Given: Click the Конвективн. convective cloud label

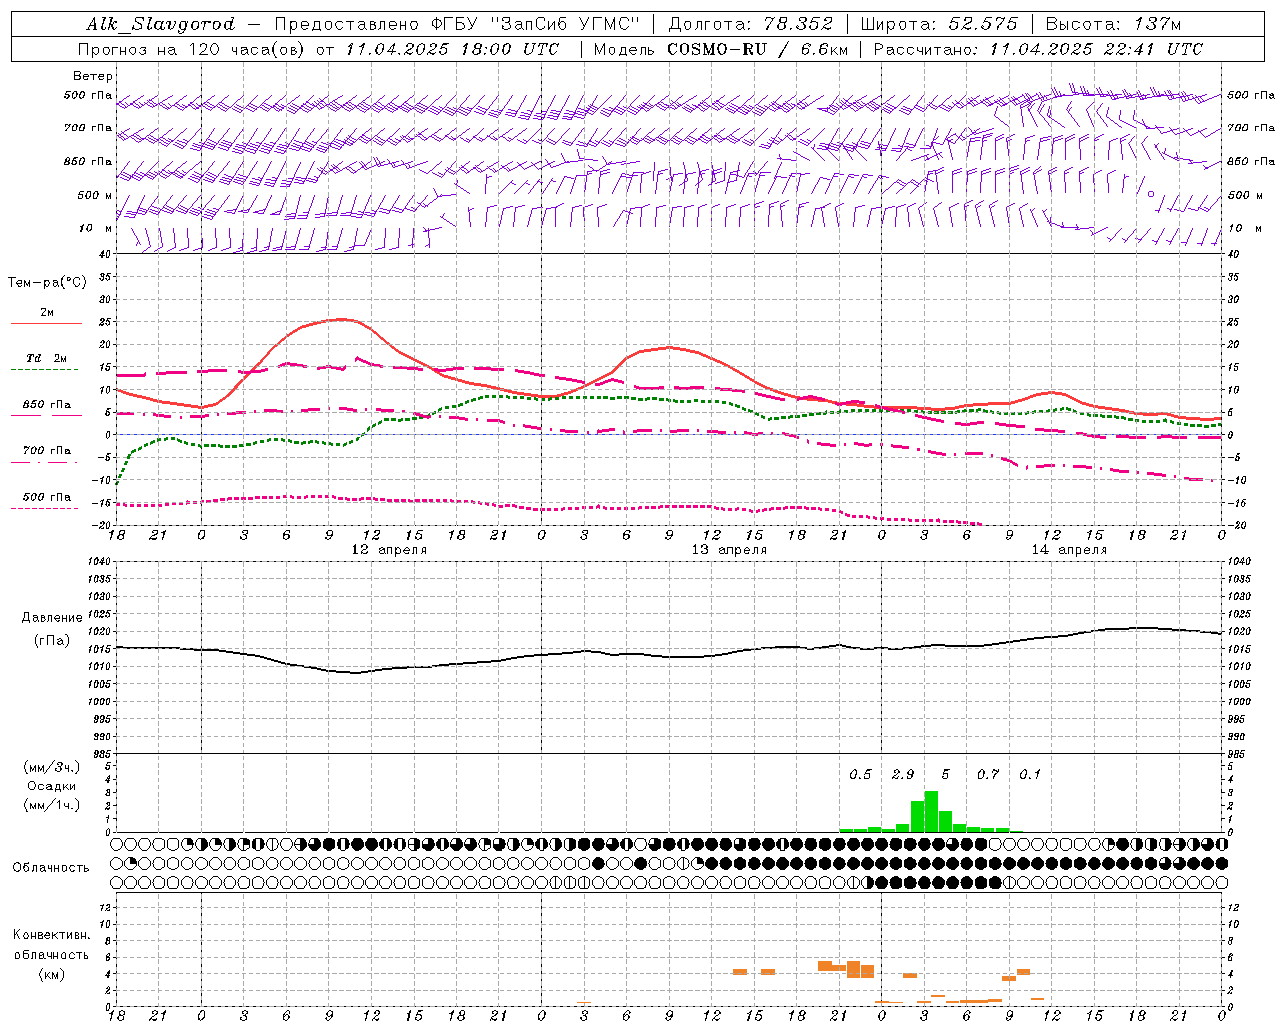Looking at the screenshot, I should 51,935.
